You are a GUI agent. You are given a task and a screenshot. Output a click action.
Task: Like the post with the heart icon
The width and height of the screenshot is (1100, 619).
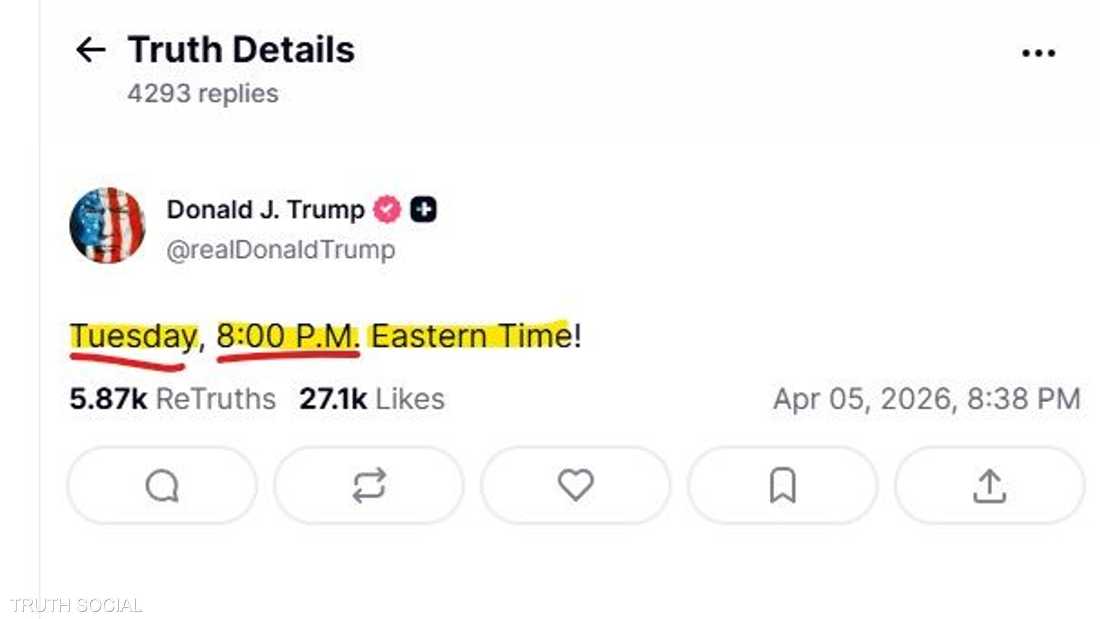coord(576,486)
